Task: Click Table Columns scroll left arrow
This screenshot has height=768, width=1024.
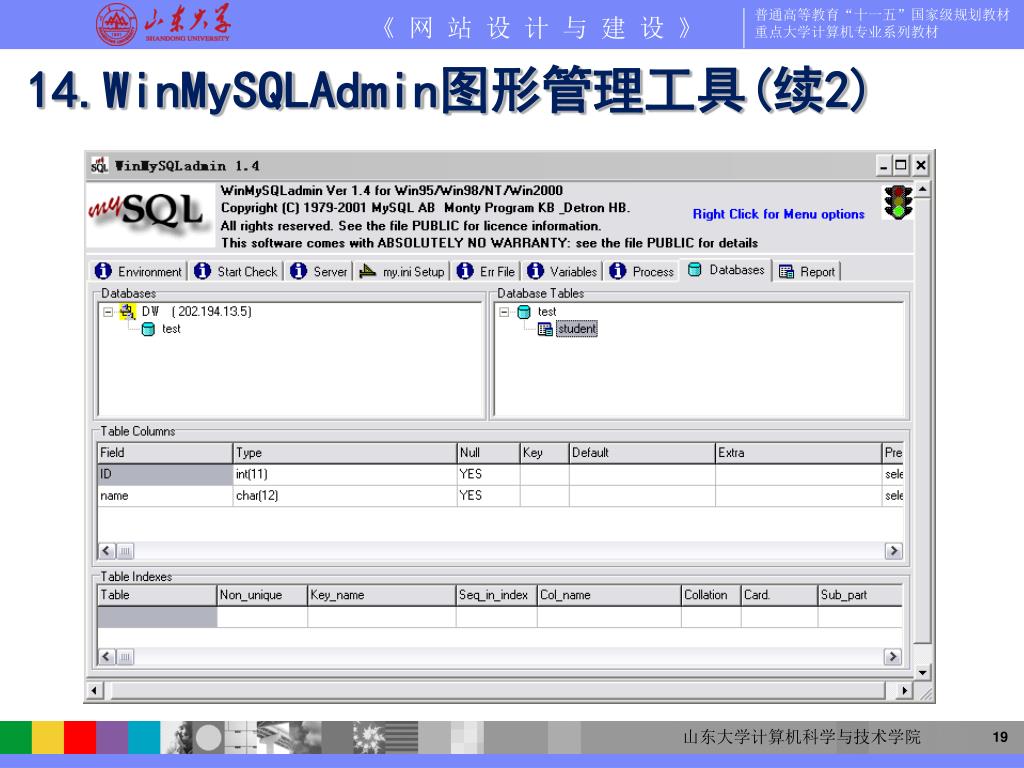Action: click(x=106, y=551)
